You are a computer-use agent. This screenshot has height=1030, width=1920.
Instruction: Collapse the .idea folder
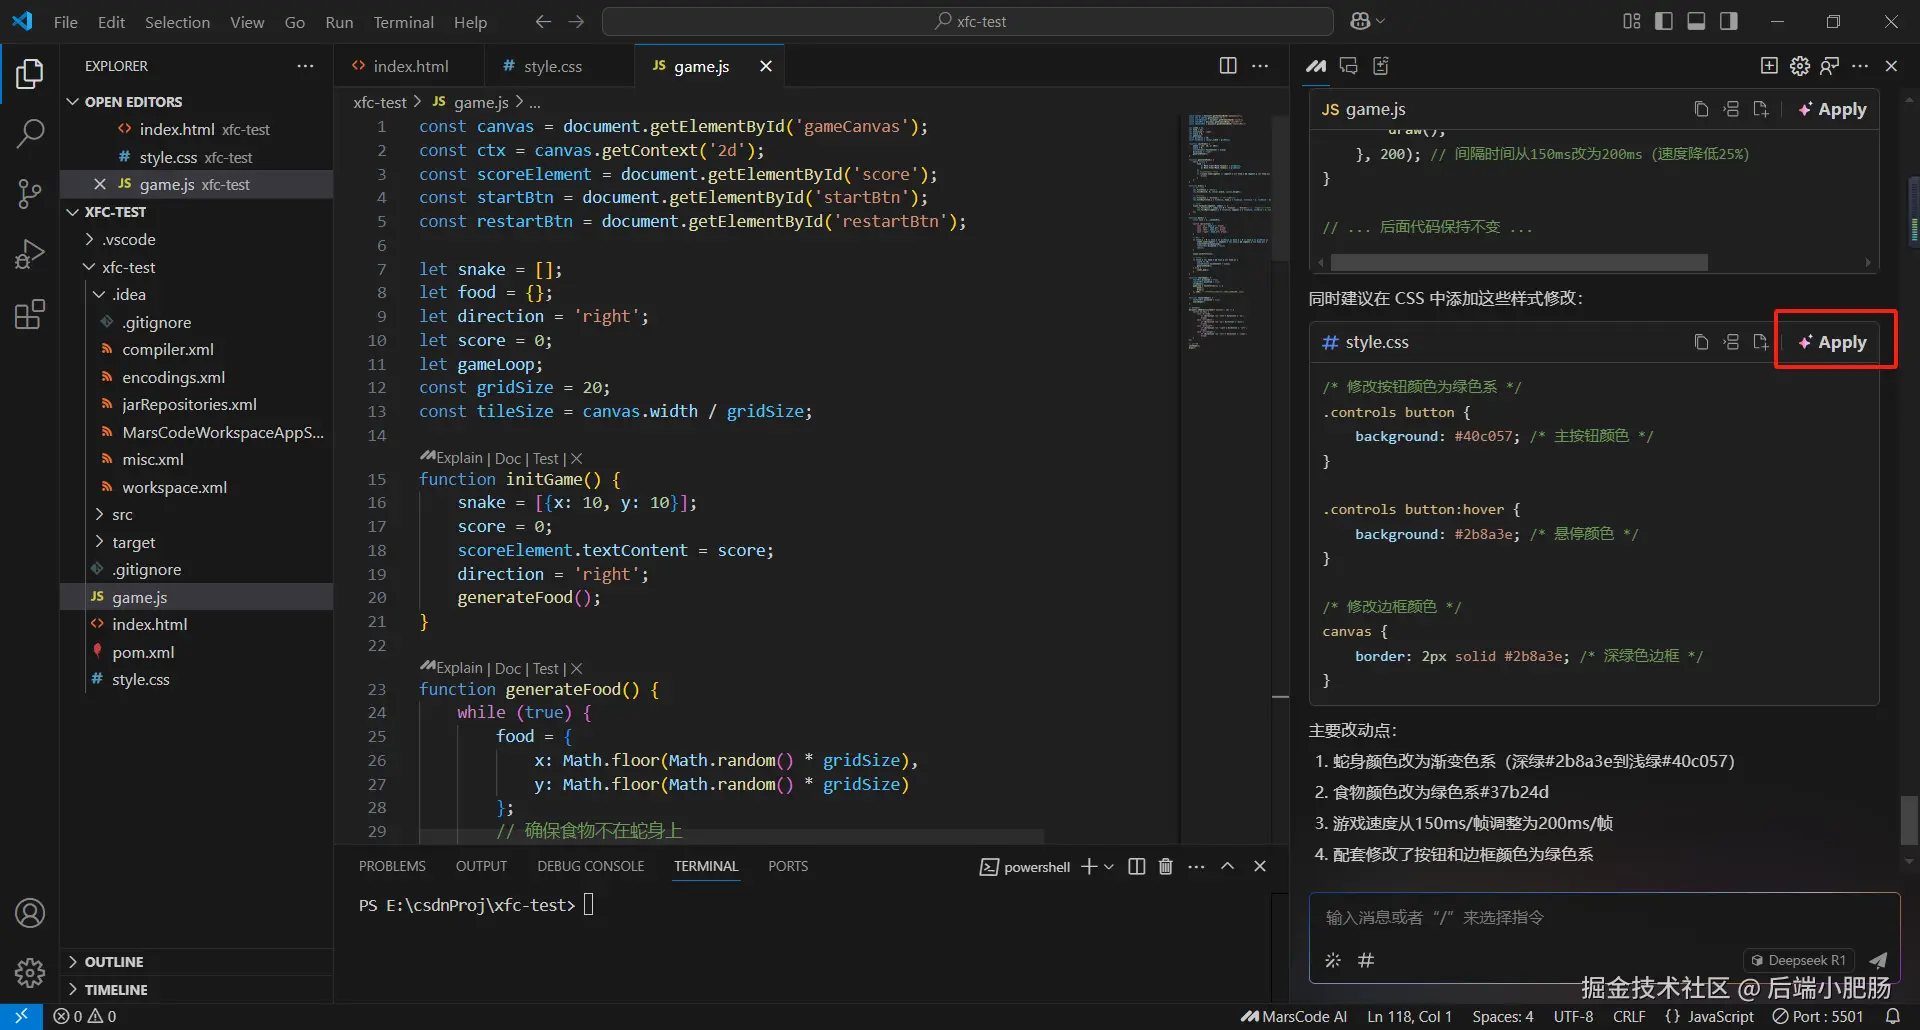tap(128, 295)
